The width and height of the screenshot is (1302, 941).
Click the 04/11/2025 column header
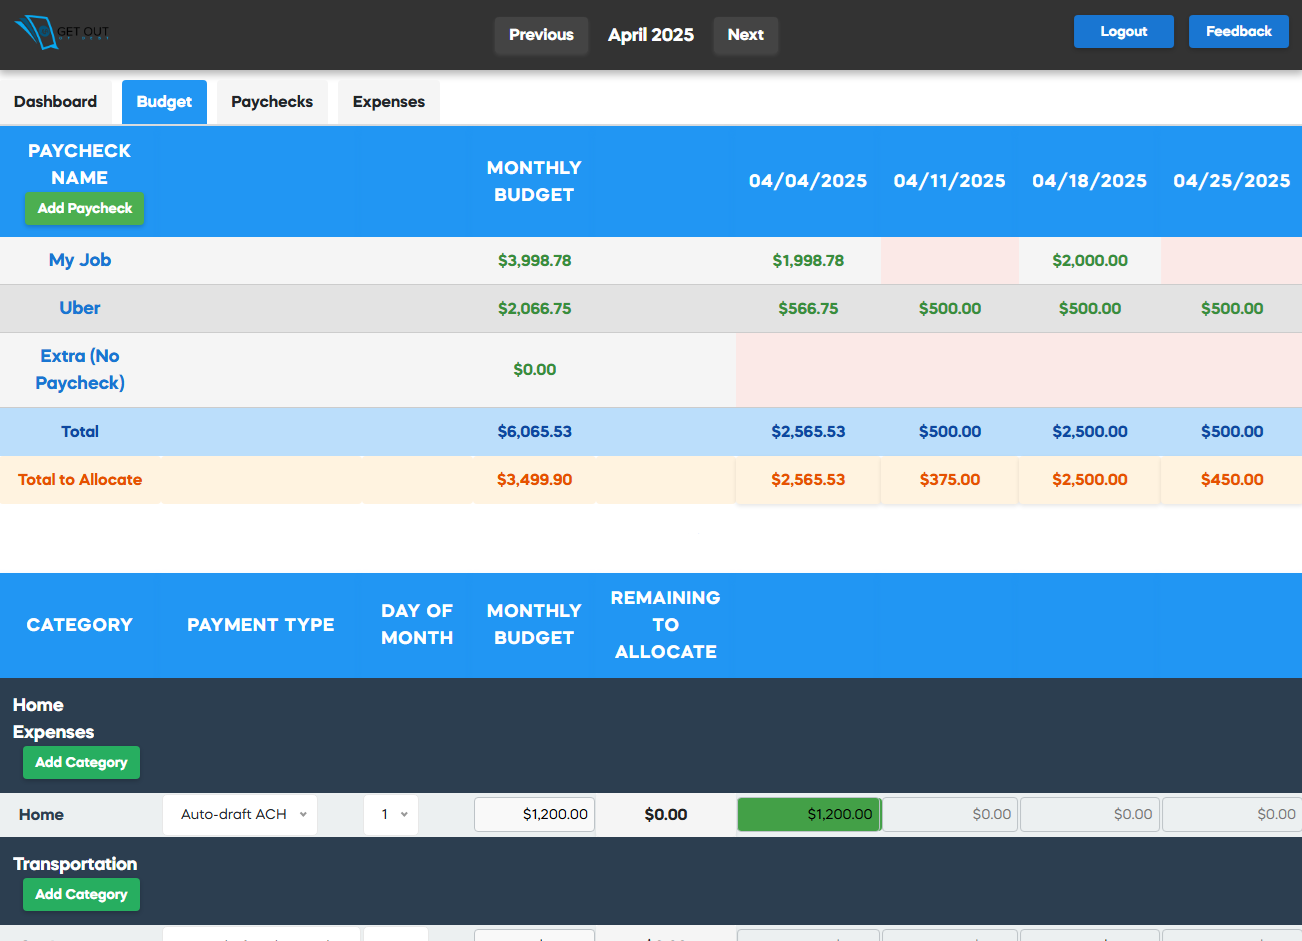pyautogui.click(x=950, y=181)
